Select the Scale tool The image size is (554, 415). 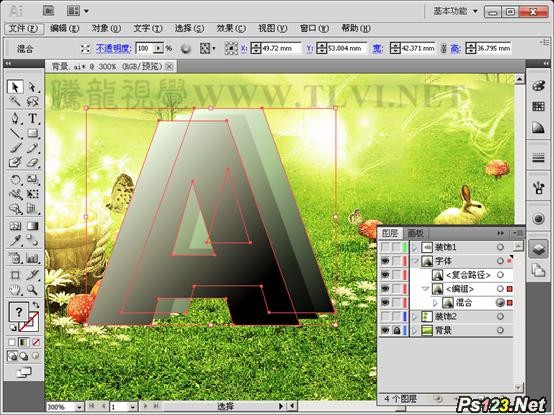pos(32,179)
